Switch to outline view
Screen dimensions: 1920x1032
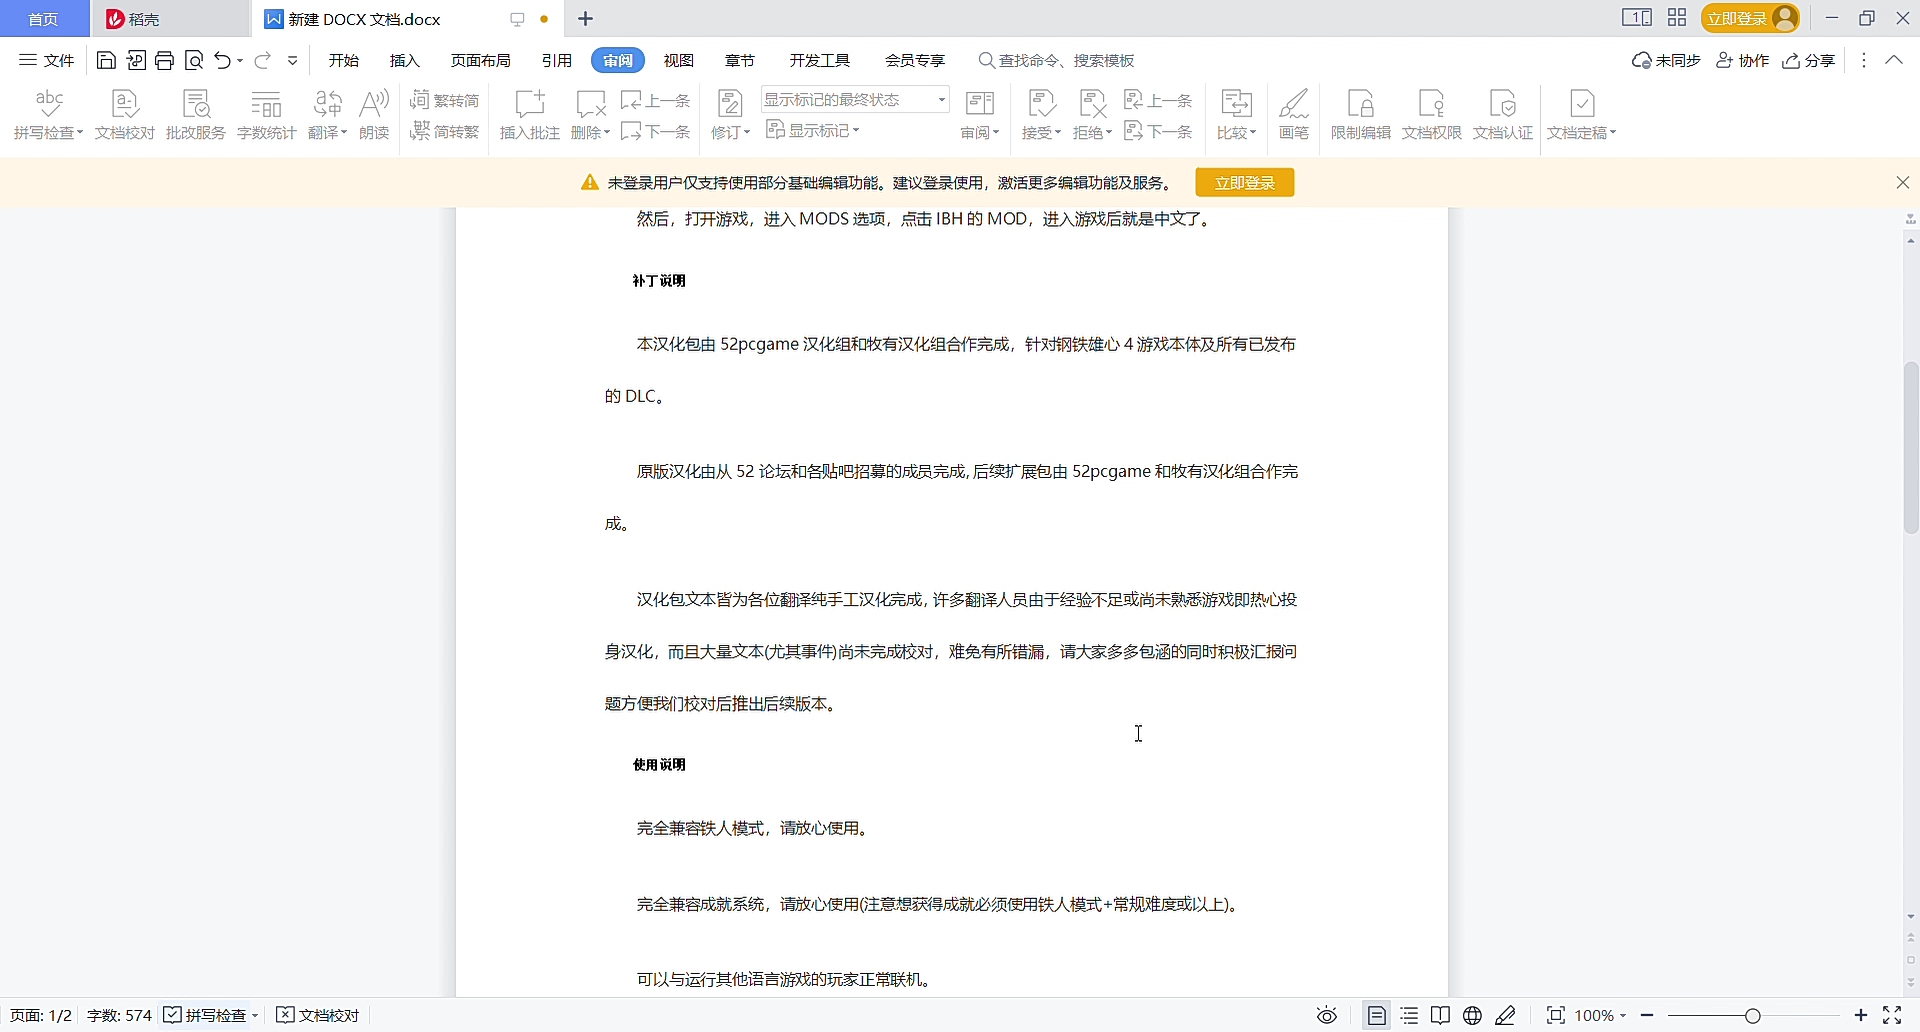(1410, 1016)
